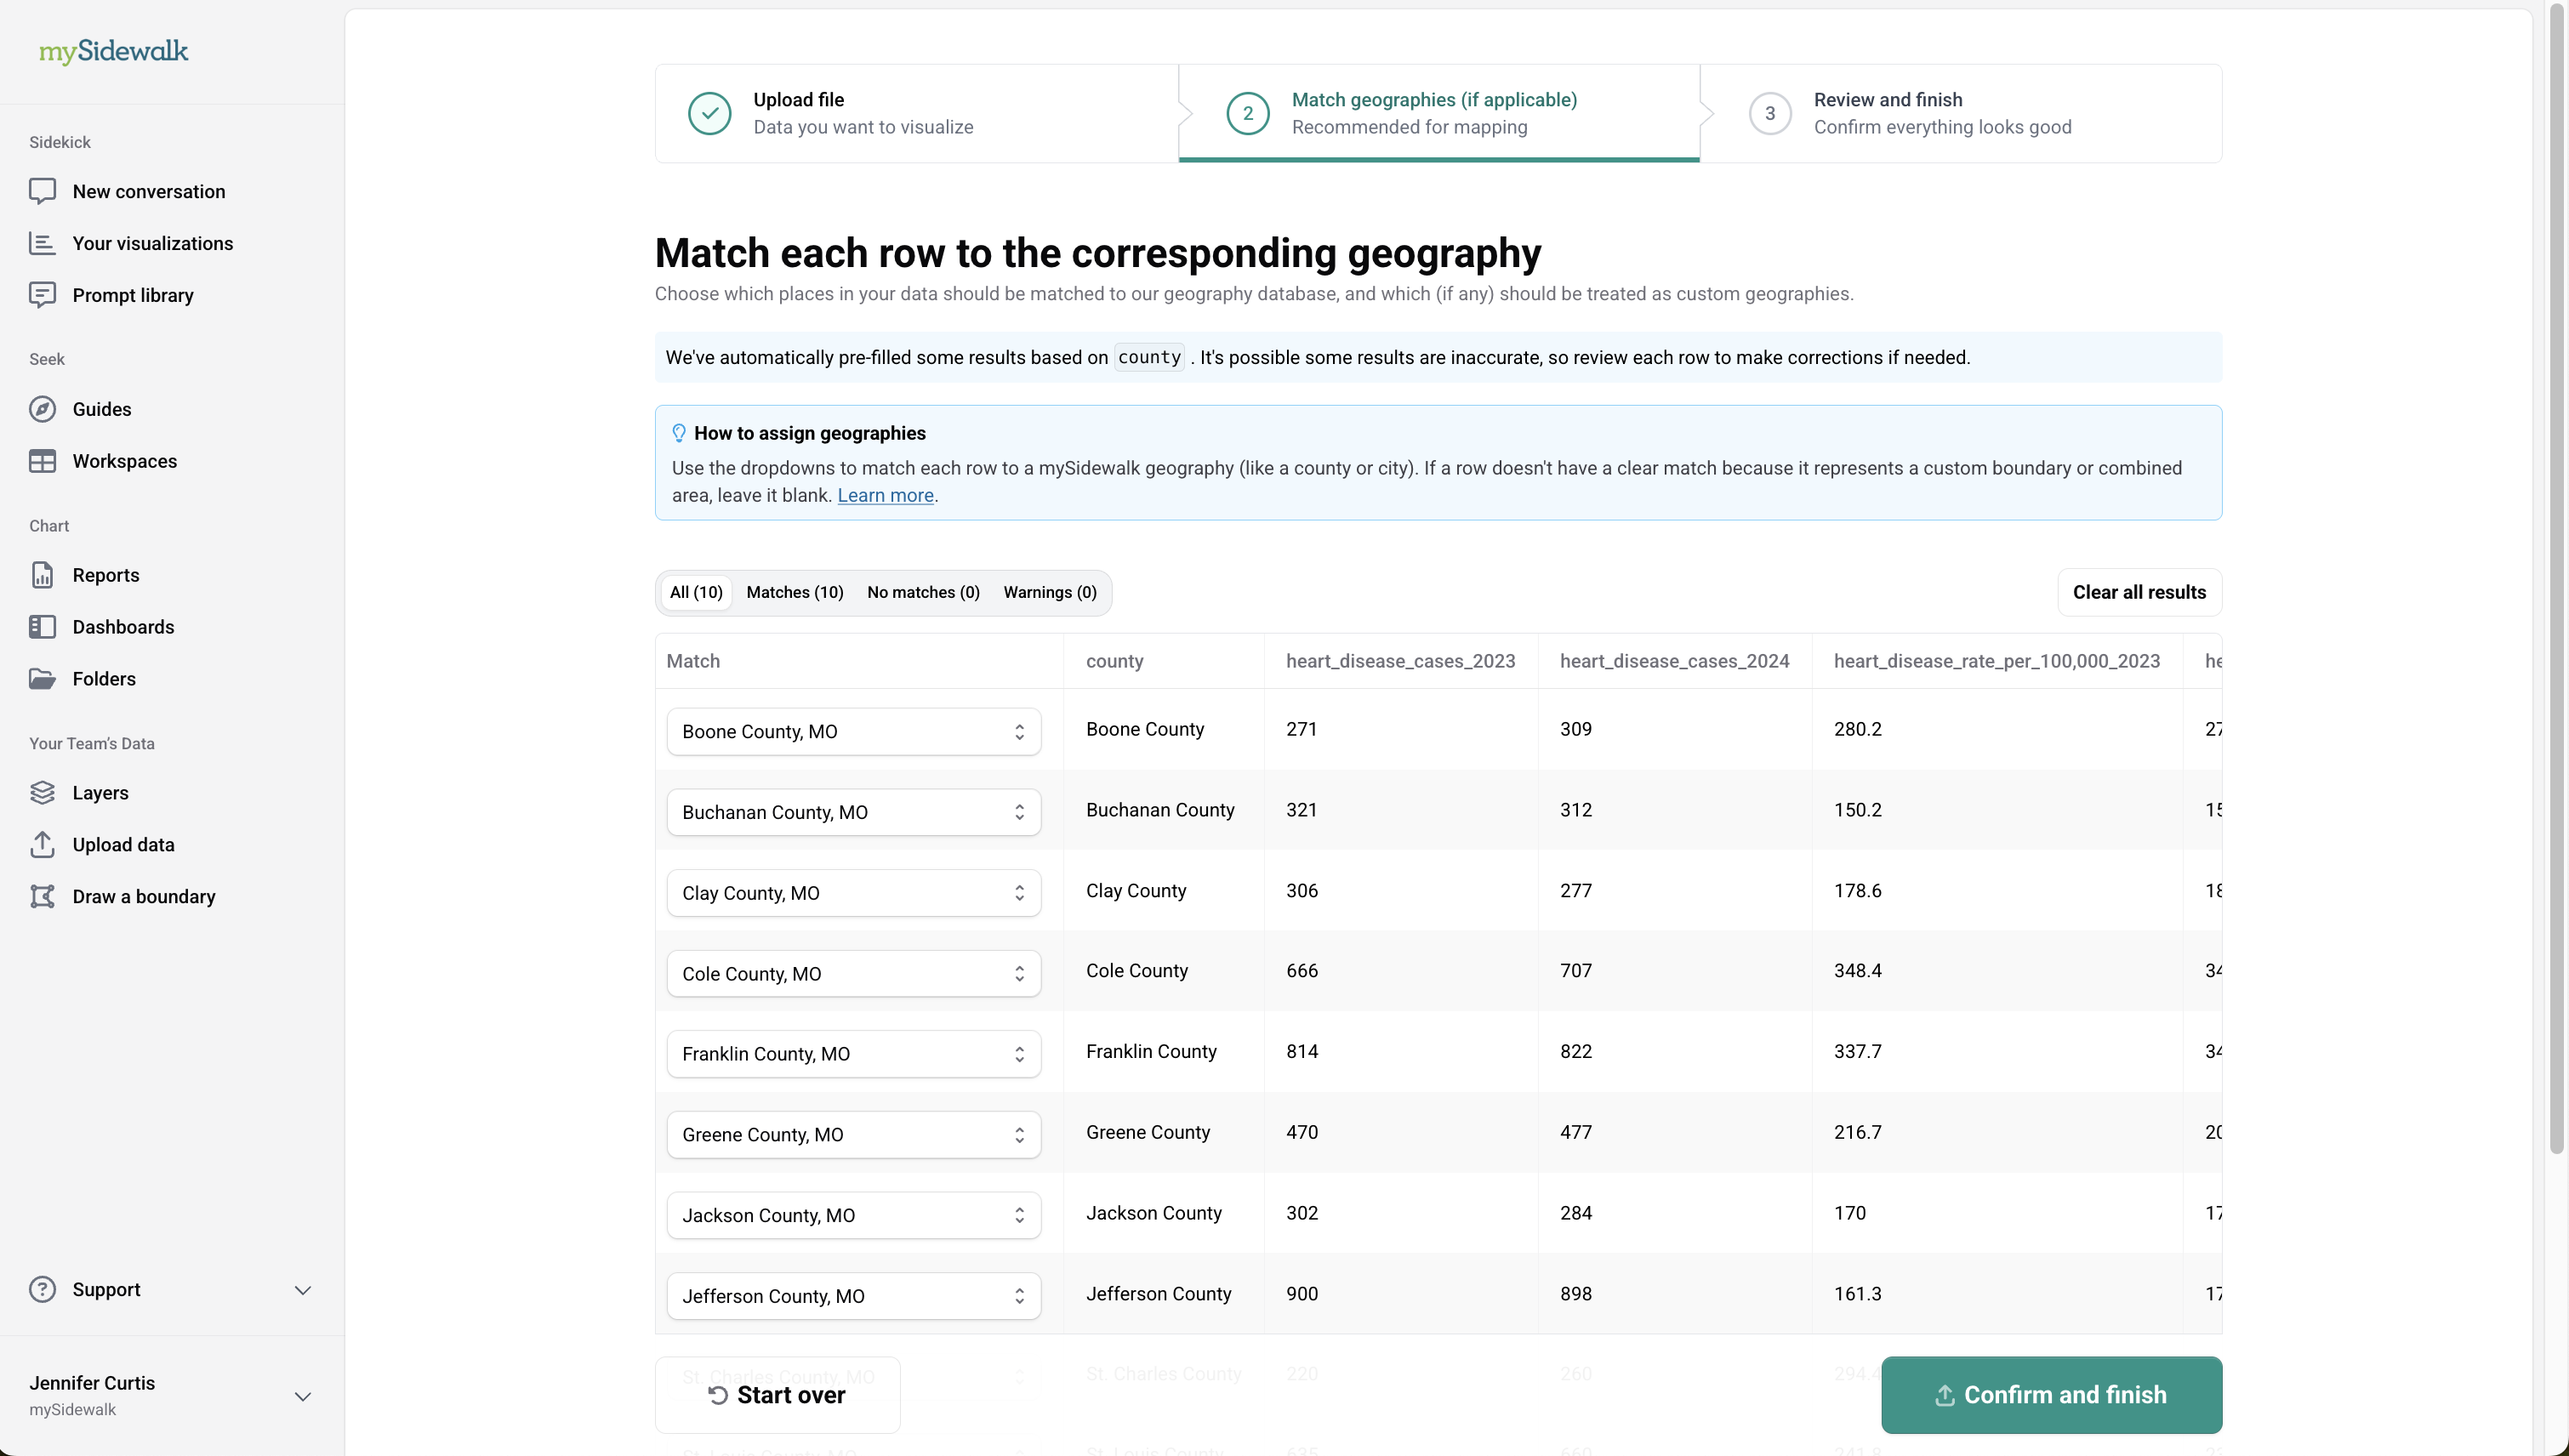Follow the Learn more link
The image size is (2569, 1456).
coord(885,496)
